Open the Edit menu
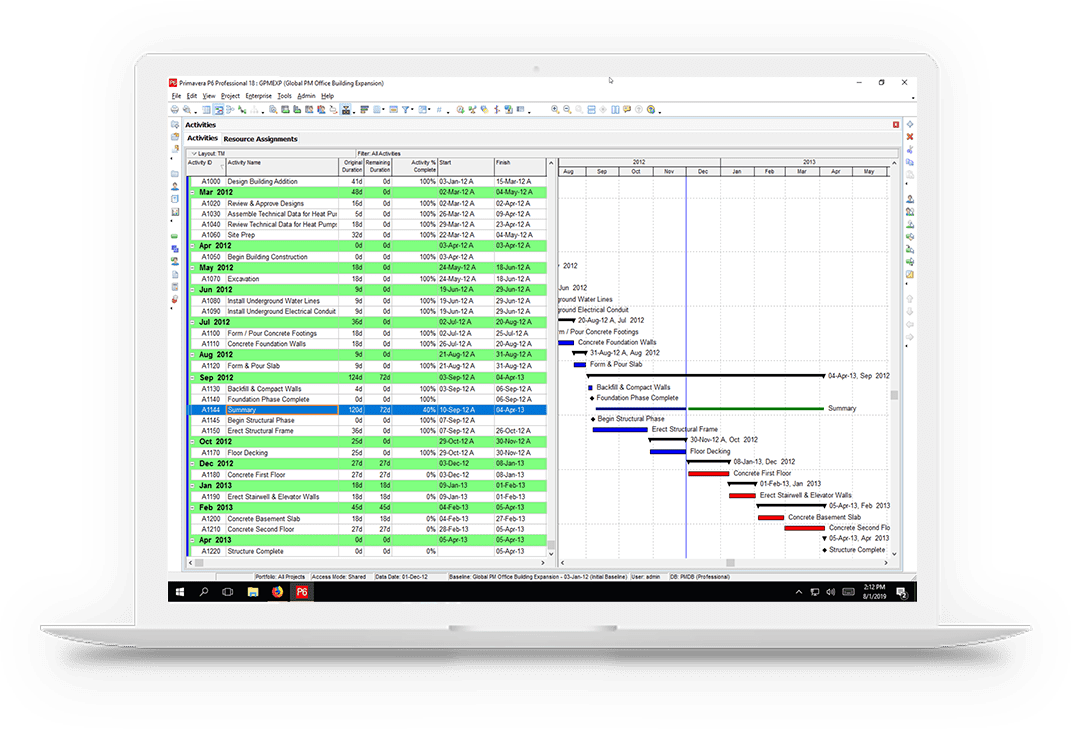This screenshot has width=1071, height=729. (x=192, y=96)
